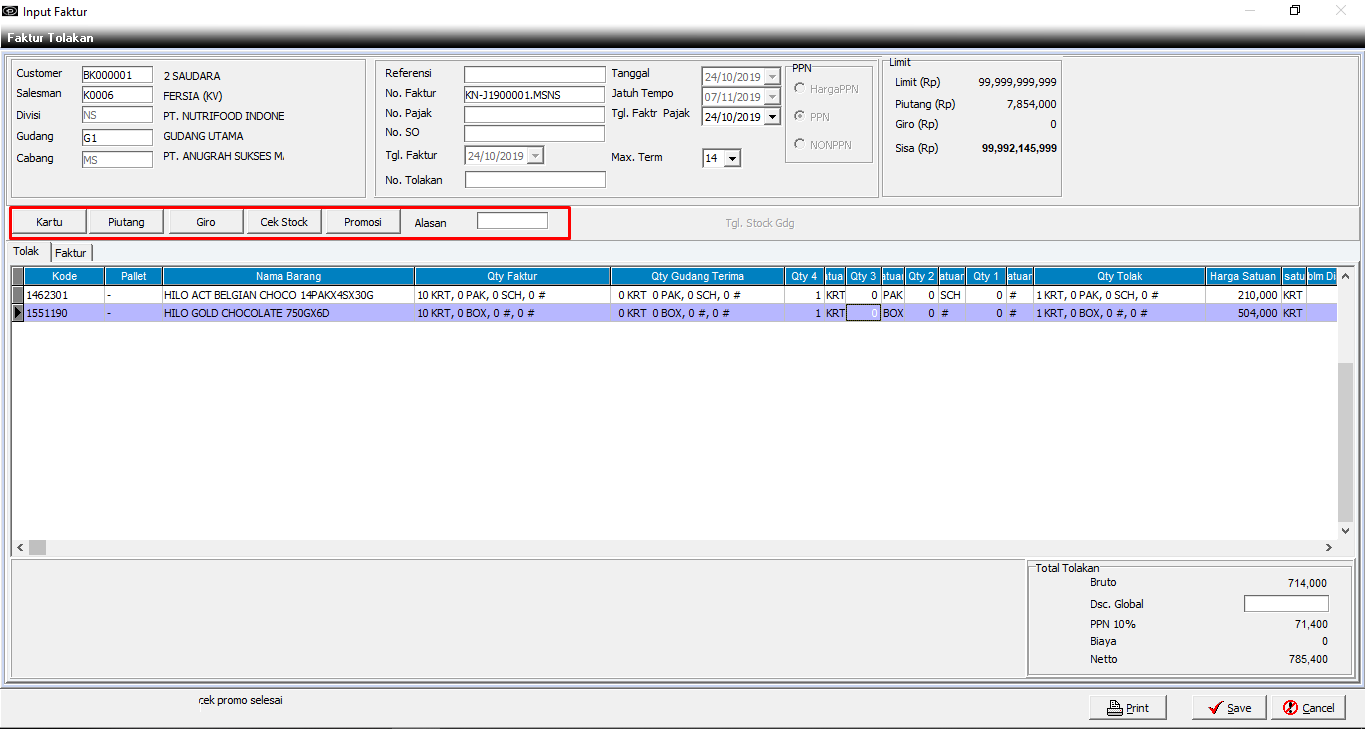Image resolution: width=1365 pixels, height=729 pixels.
Task: Click the horizontal scrollbar thumb of the table
Action: [x=37, y=547]
